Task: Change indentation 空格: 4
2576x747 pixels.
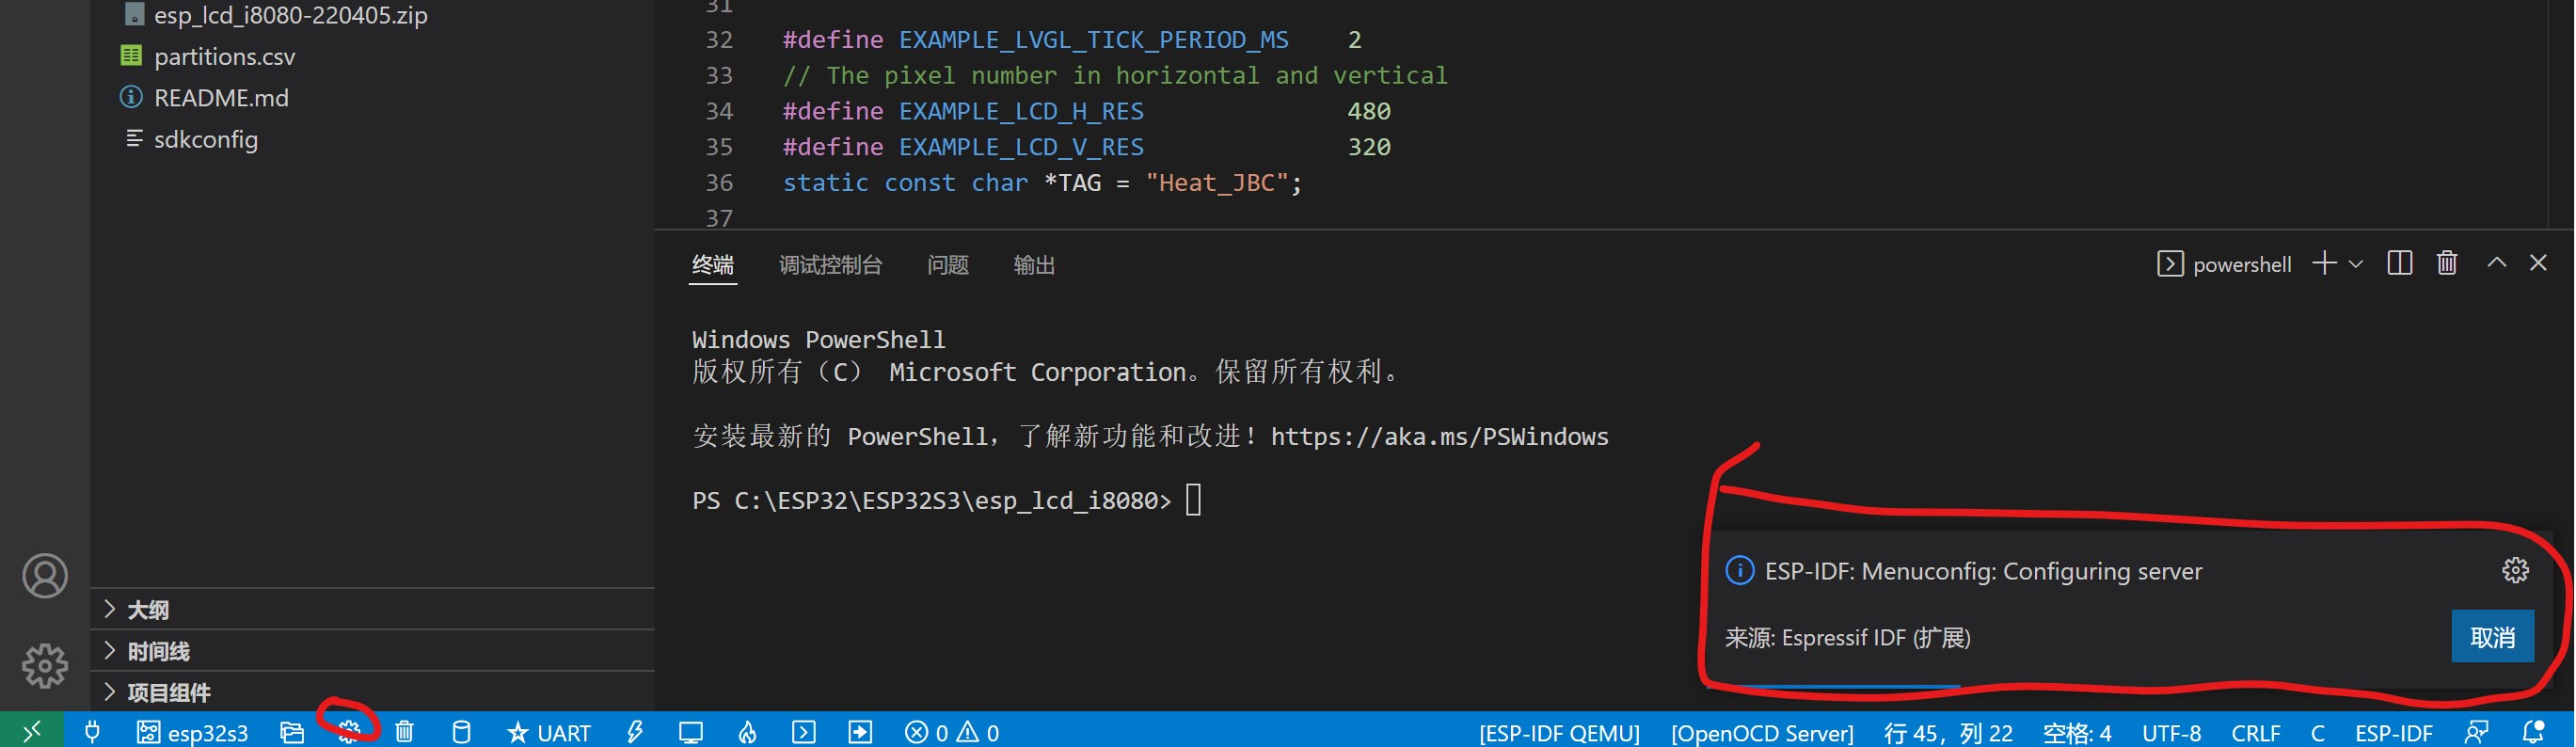Action: click(2076, 733)
